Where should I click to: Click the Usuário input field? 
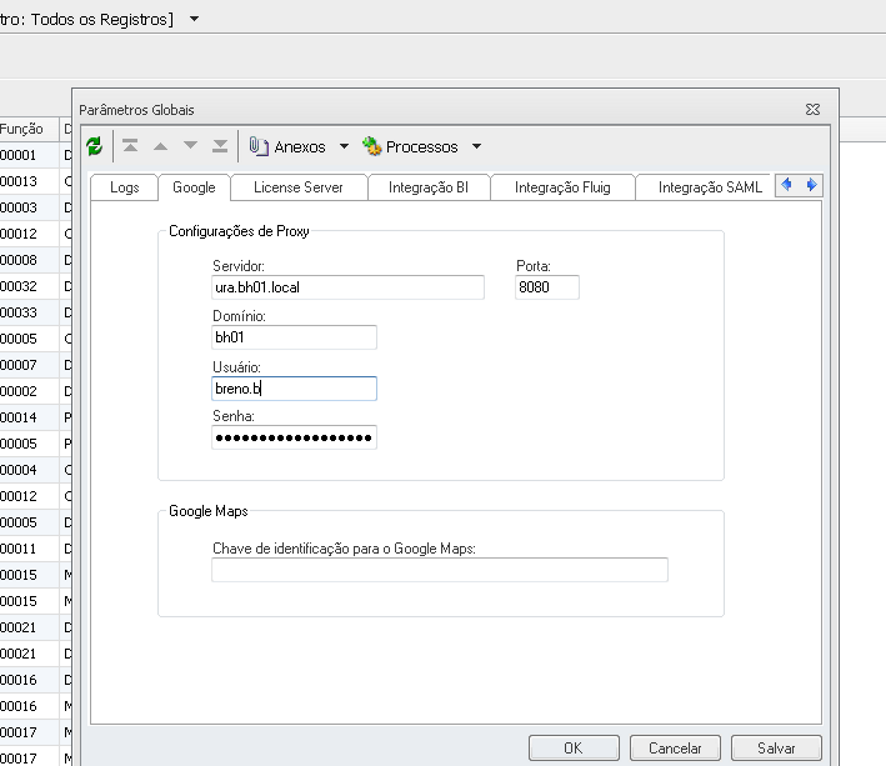(294, 389)
